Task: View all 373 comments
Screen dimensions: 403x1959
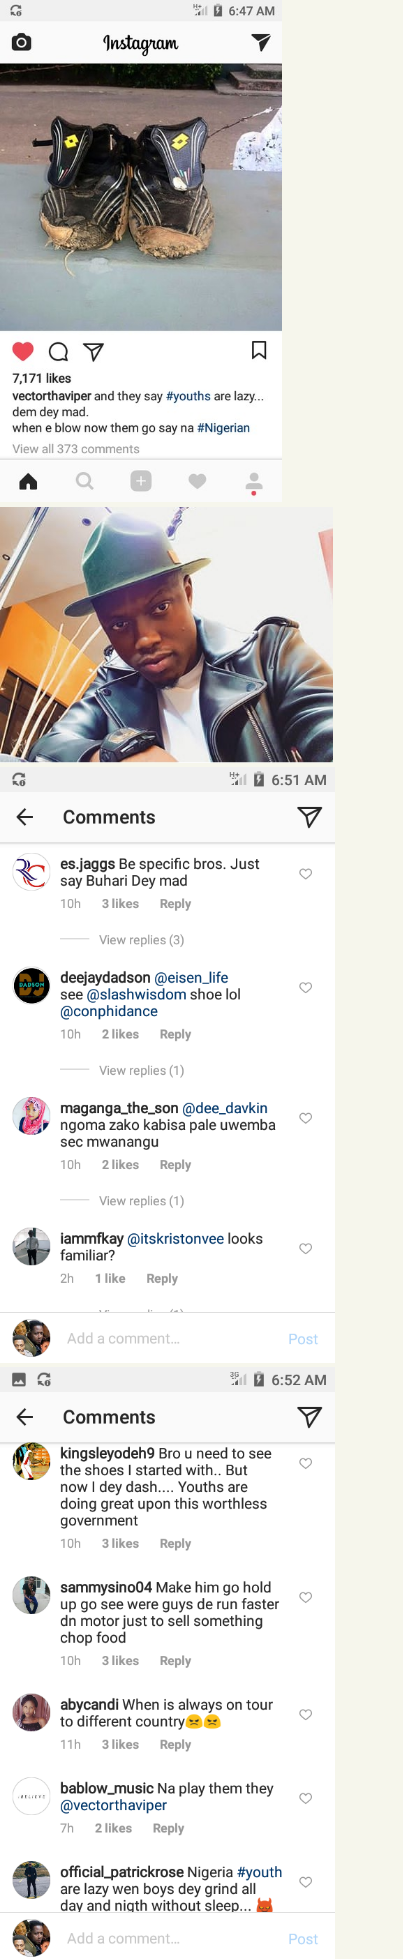Action: tap(76, 449)
